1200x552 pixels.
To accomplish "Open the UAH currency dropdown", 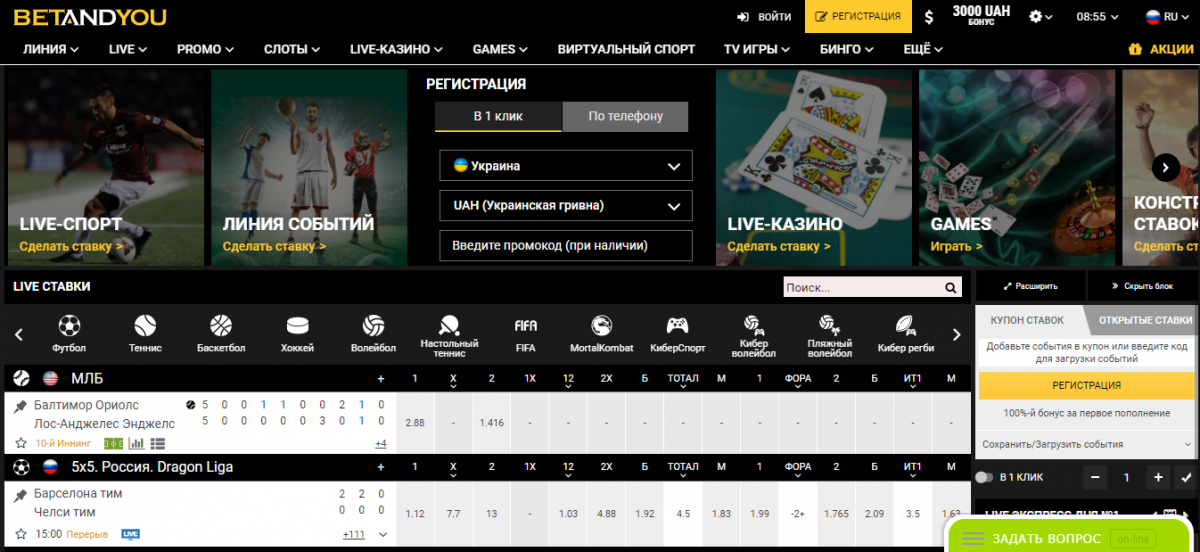I will 566,206.
